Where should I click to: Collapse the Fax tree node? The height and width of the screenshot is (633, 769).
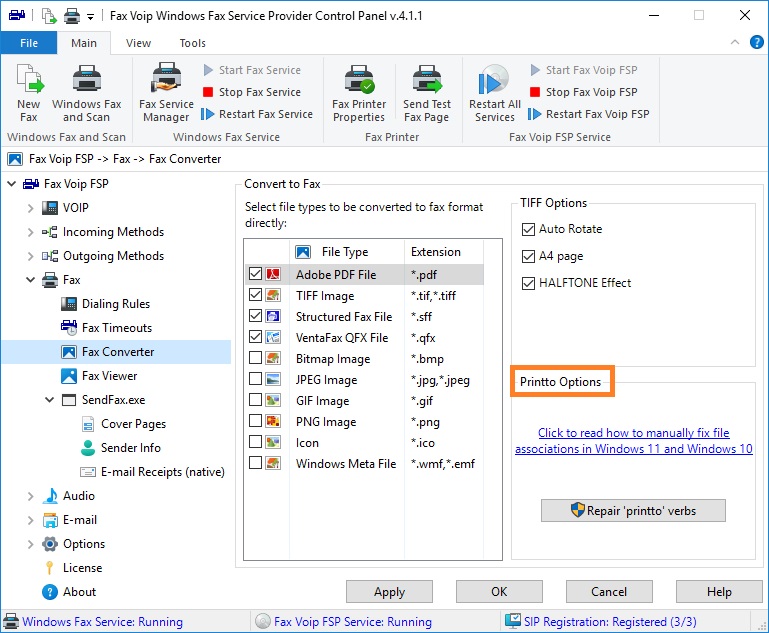pyautogui.click(x=30, y=280)
